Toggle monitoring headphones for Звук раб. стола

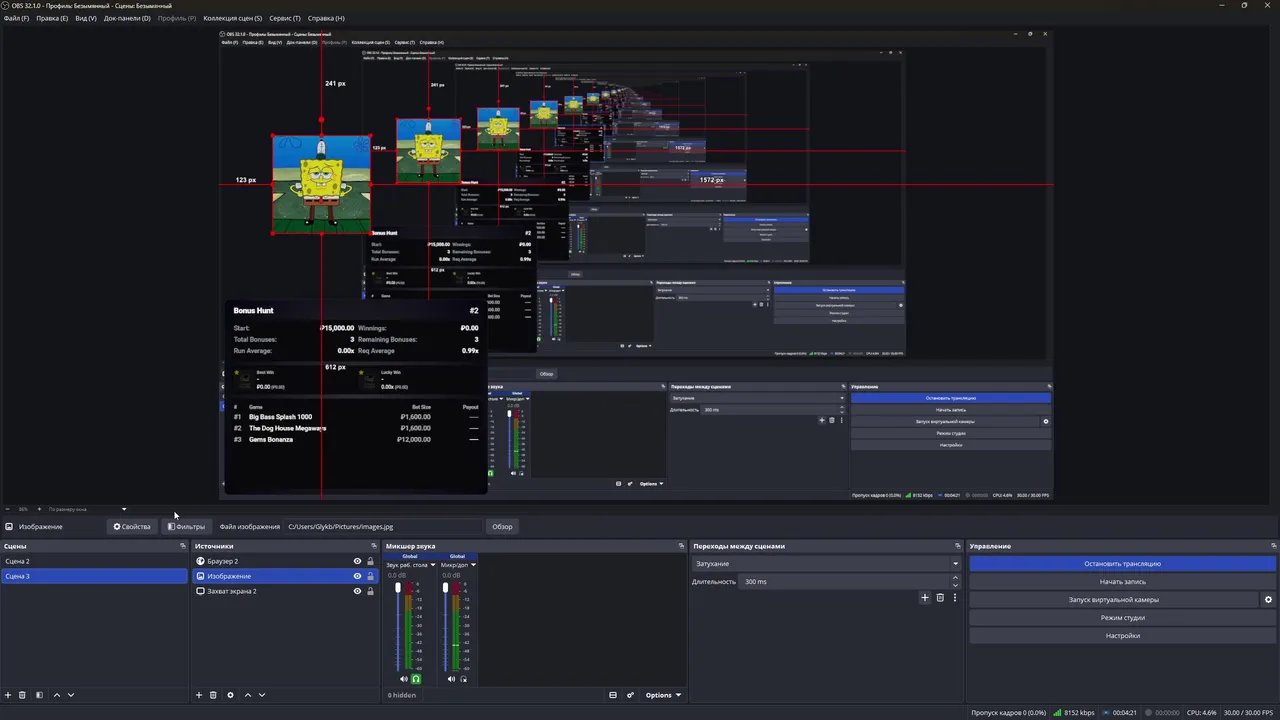click(x=416, y=679)
